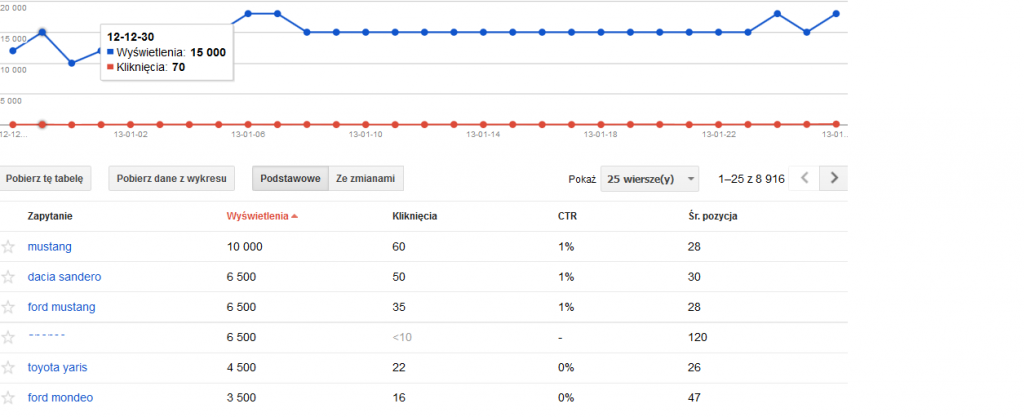Screen dimensions: 1024x417
Task: Star the mustang query row
Action: click(x=9, y=246)
